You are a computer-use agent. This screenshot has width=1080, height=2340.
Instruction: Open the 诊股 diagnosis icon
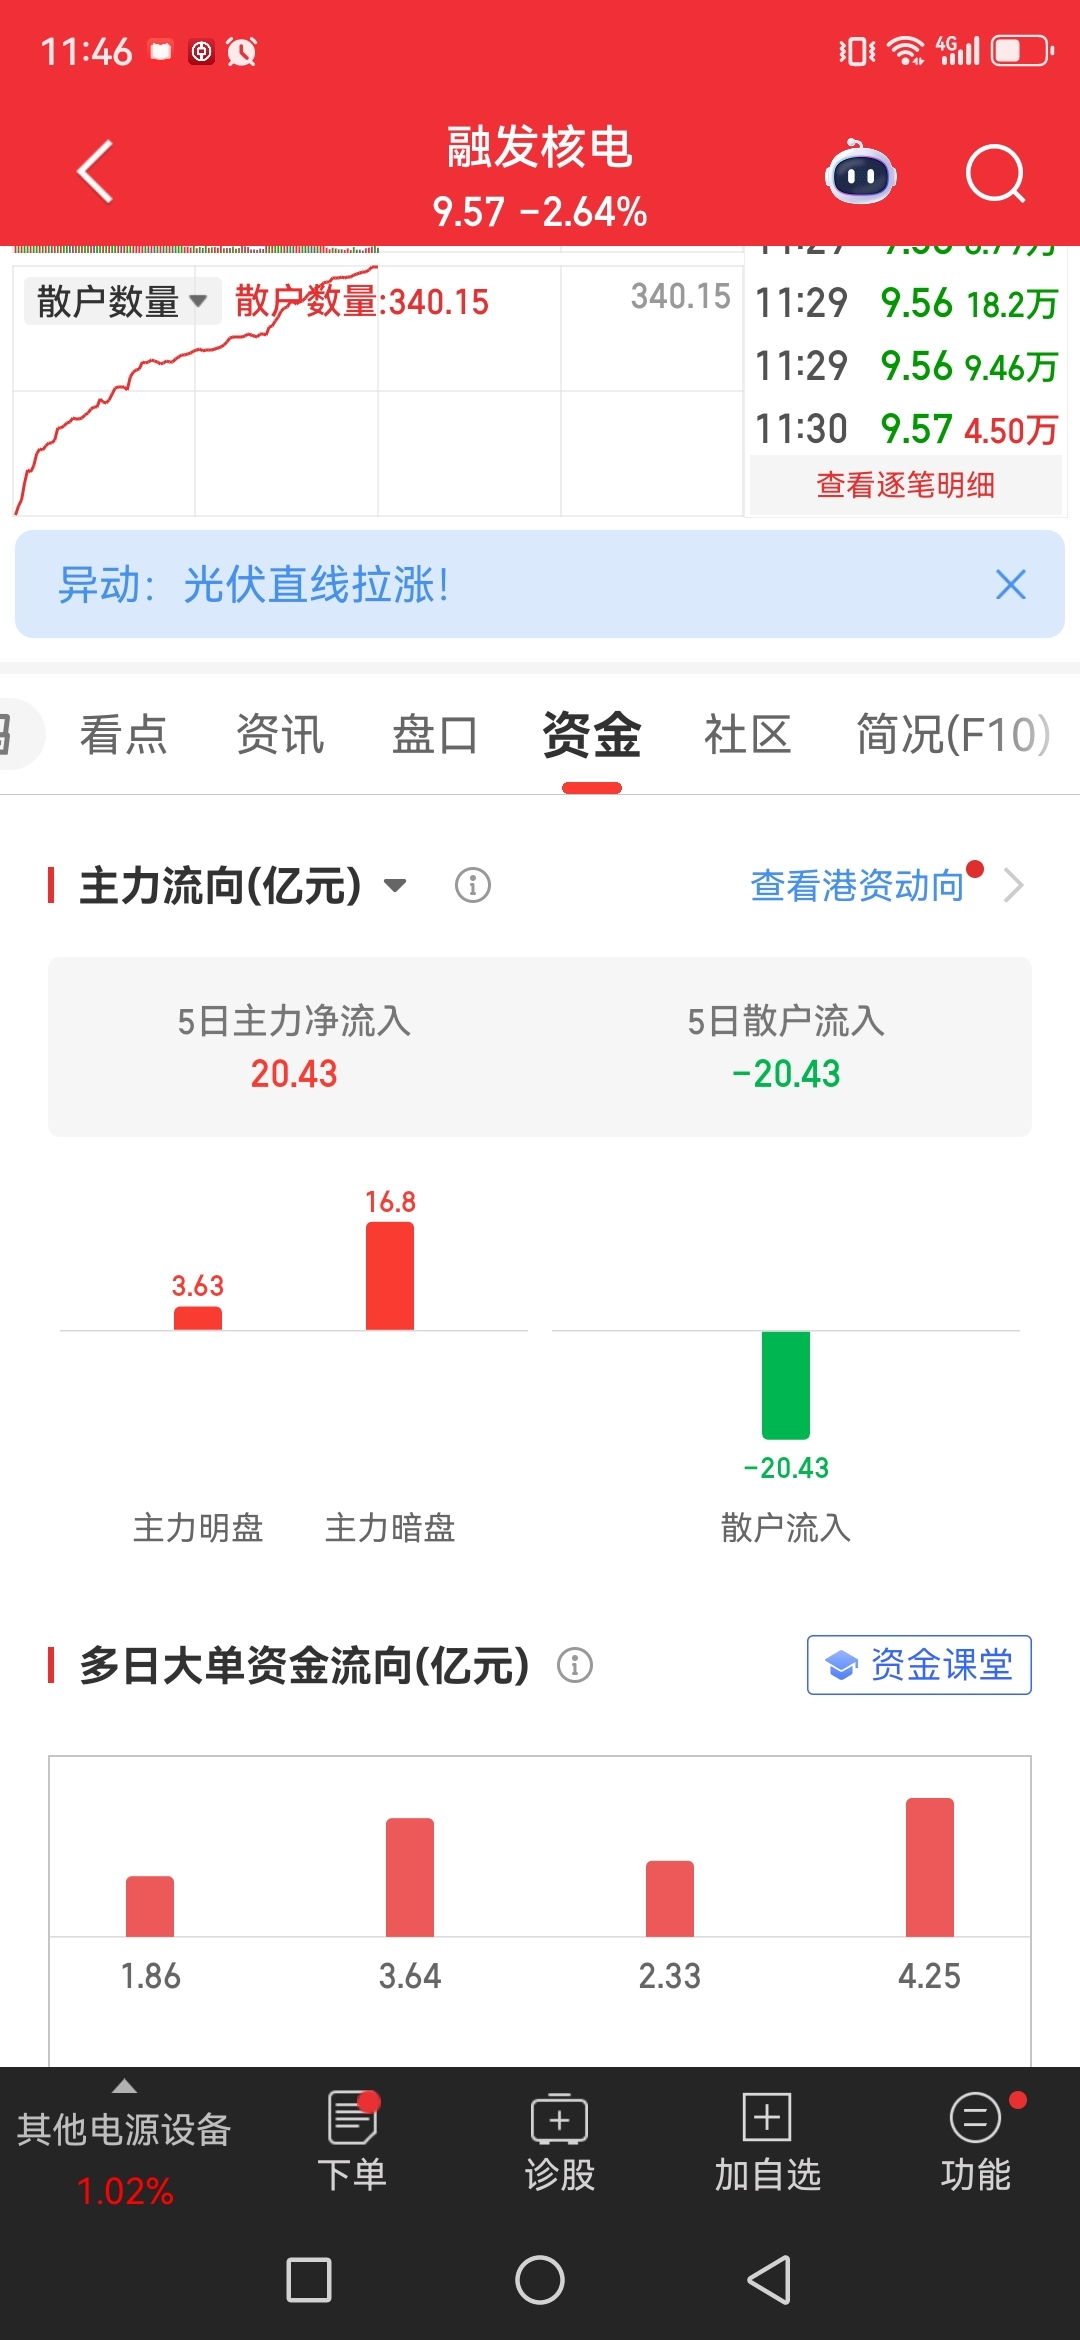pyautogui.click(x=560, y=2142)
